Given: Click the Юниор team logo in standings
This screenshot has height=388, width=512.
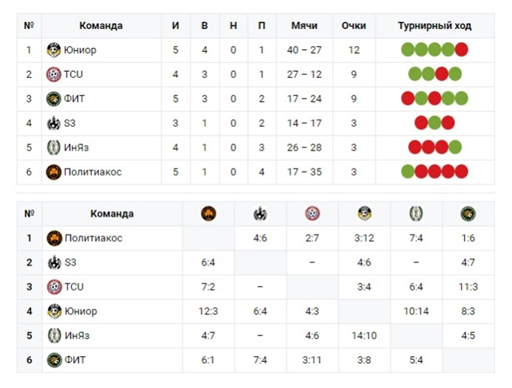Looking at the screenshot, I should click(53, 50).
